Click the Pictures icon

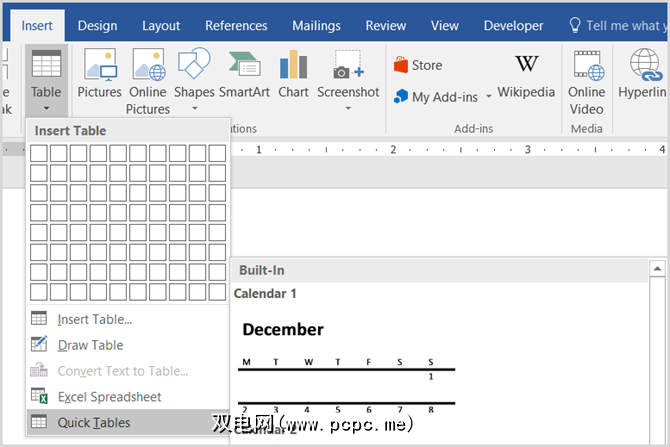[100, 65]
